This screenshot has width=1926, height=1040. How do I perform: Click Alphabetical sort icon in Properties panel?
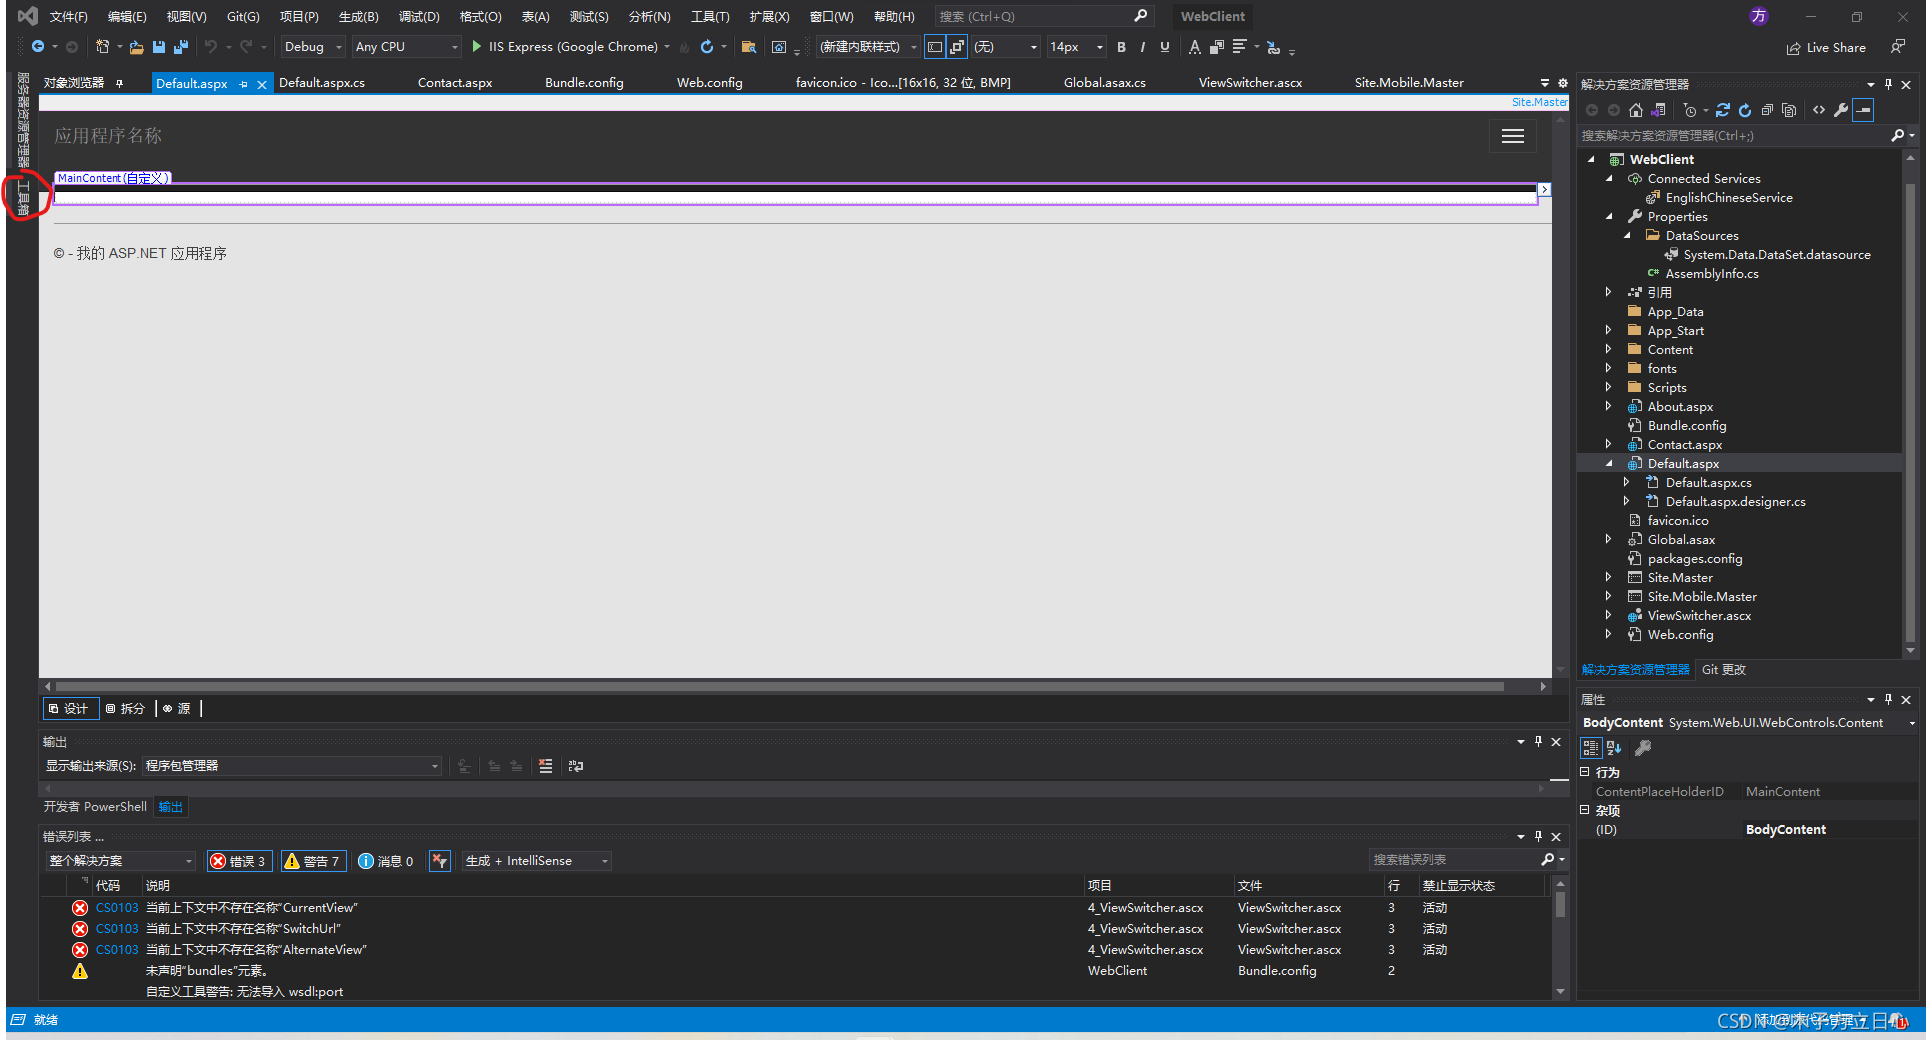[1614, 748]
